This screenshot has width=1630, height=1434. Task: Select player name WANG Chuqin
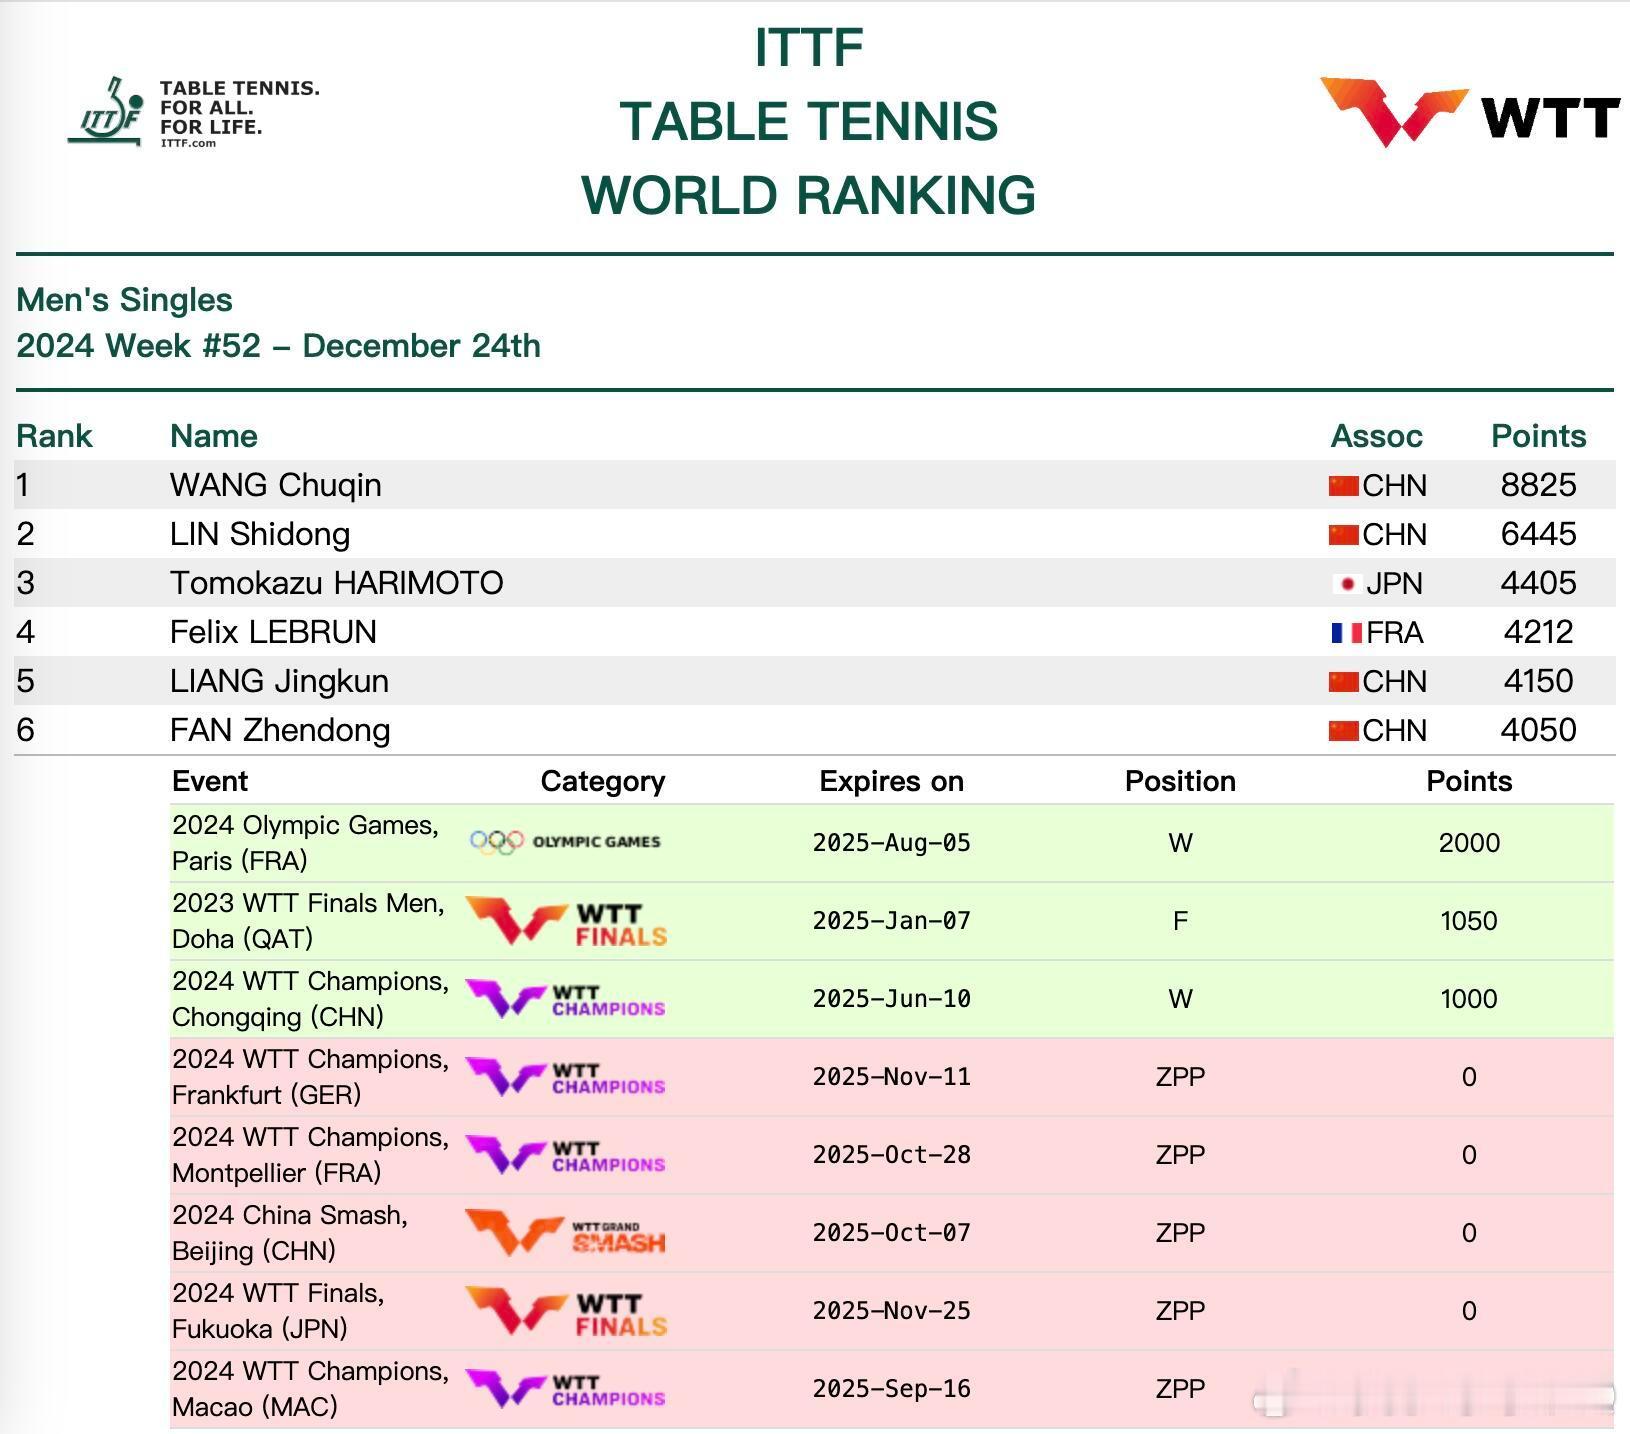pyautogui.click(x=276, y=485)
